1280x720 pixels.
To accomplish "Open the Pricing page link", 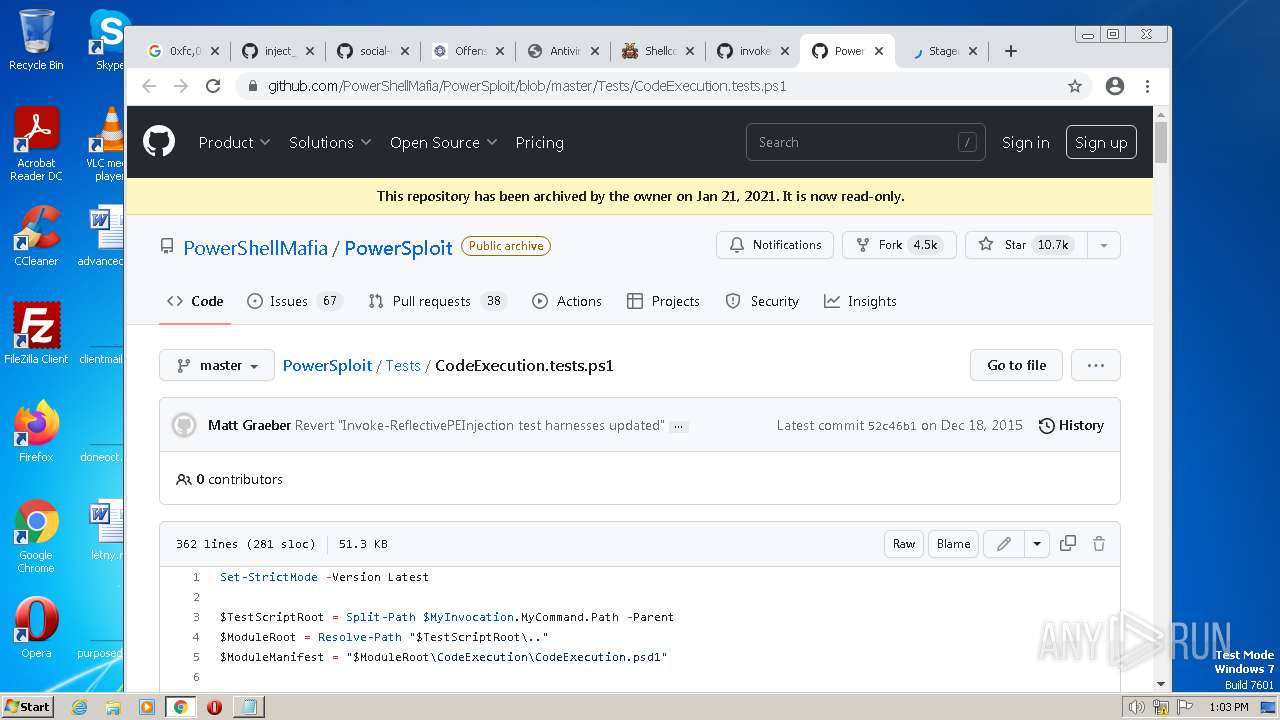I will [x=539, y=142].
